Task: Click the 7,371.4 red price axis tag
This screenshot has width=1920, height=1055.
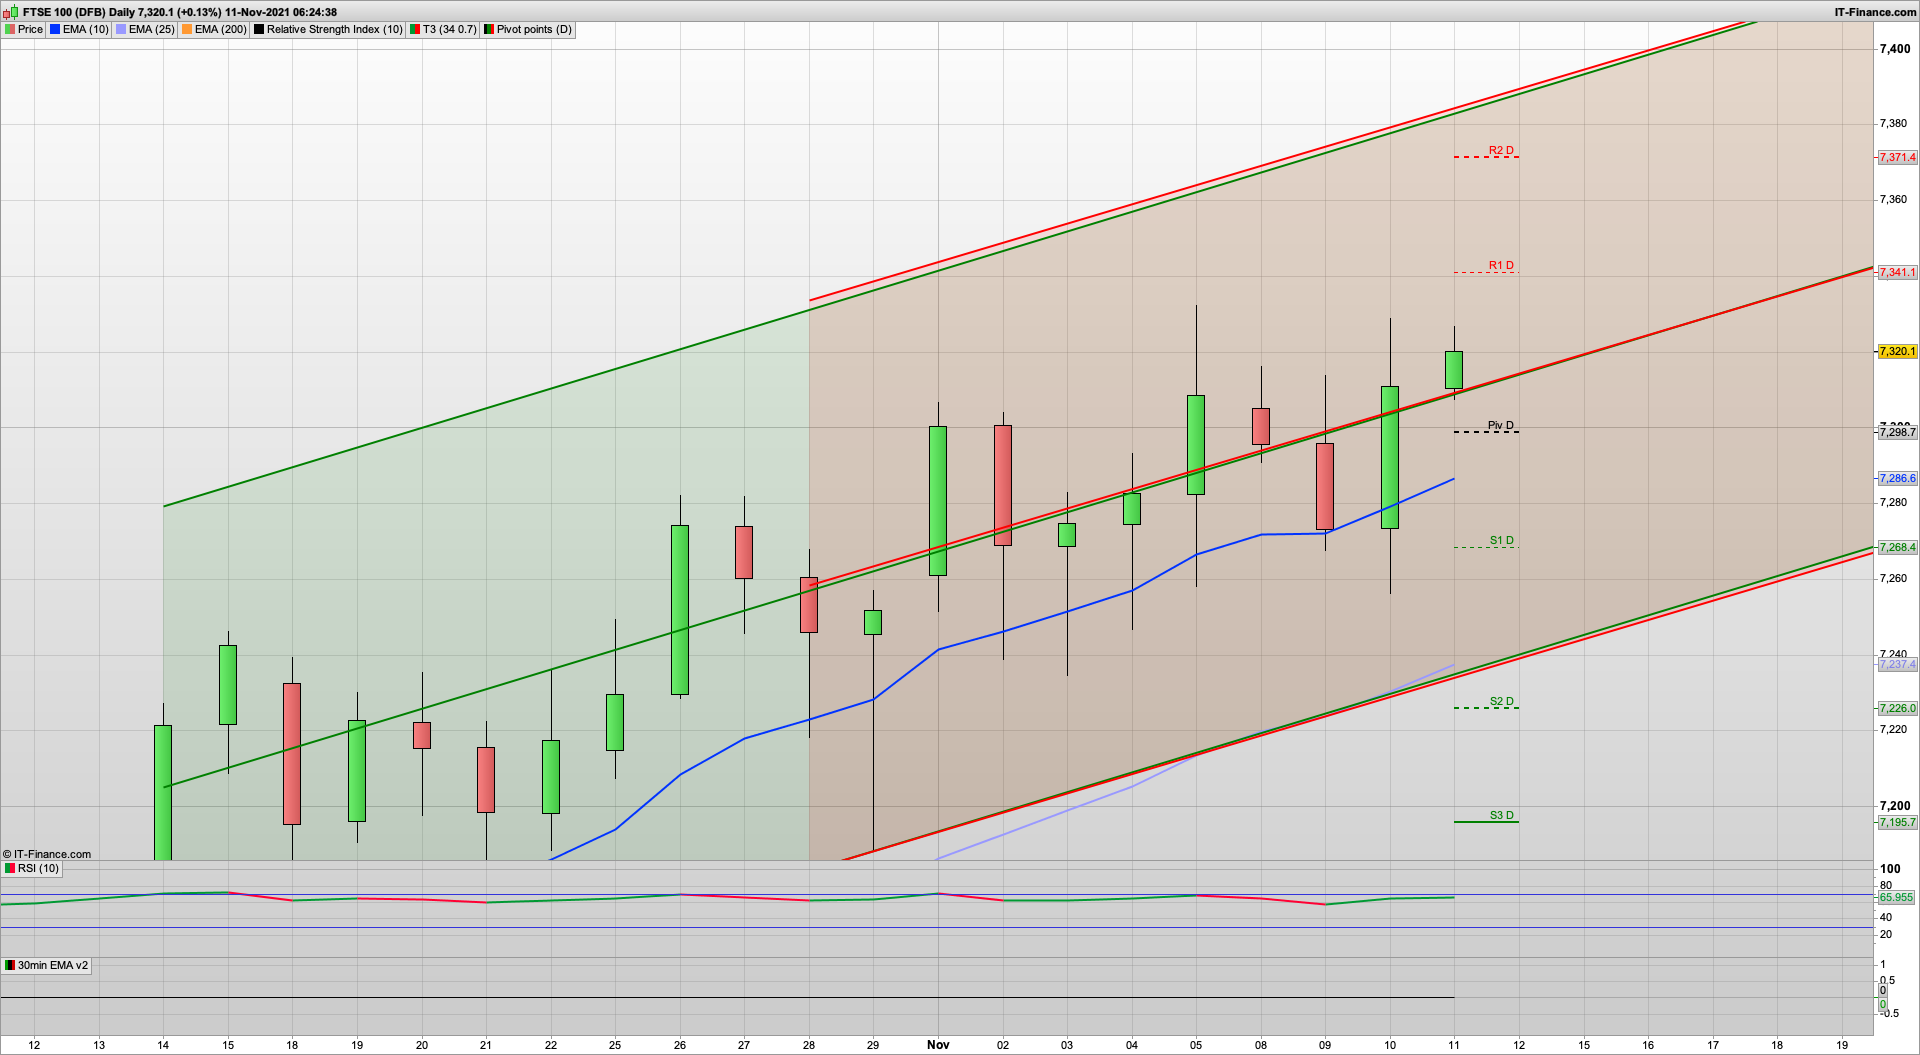Action: tap(1897, 158)
